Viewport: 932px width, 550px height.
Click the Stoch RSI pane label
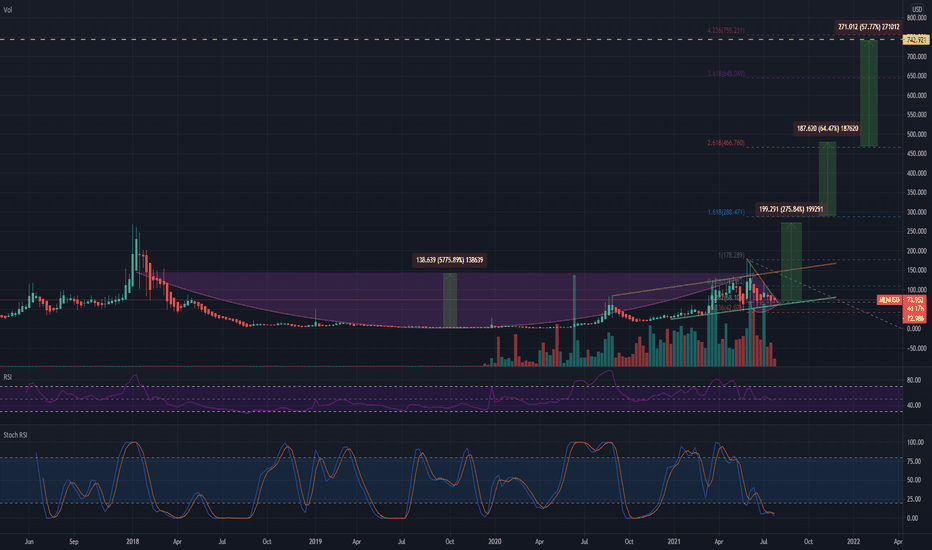15,435
